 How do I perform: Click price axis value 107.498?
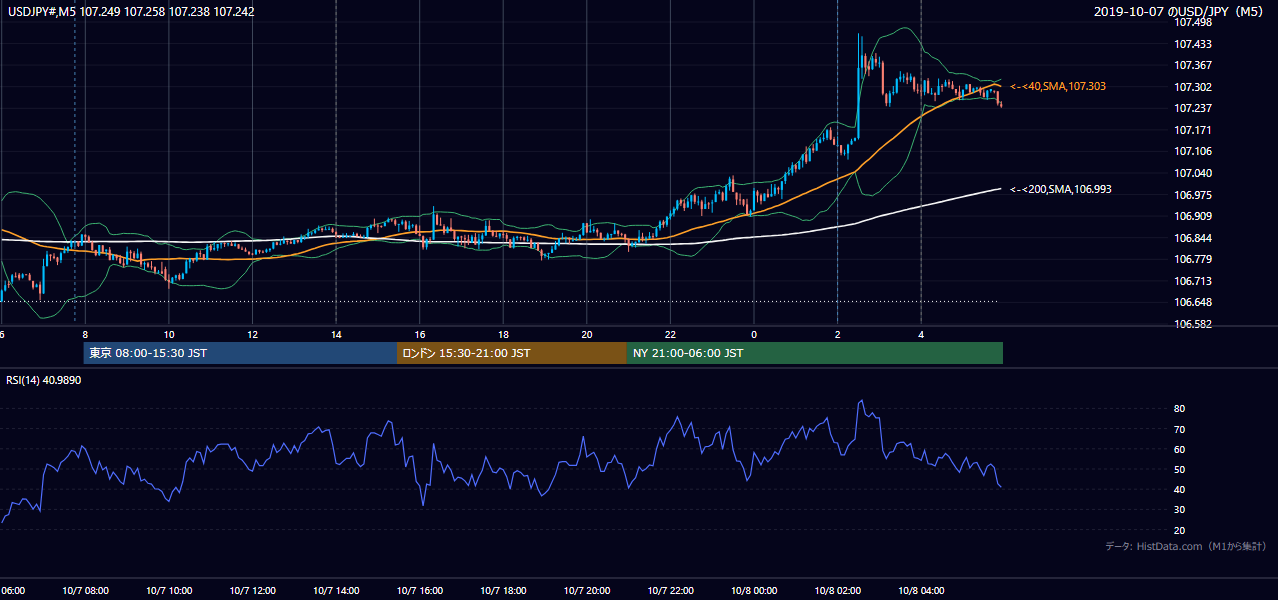coord(1193,23)
